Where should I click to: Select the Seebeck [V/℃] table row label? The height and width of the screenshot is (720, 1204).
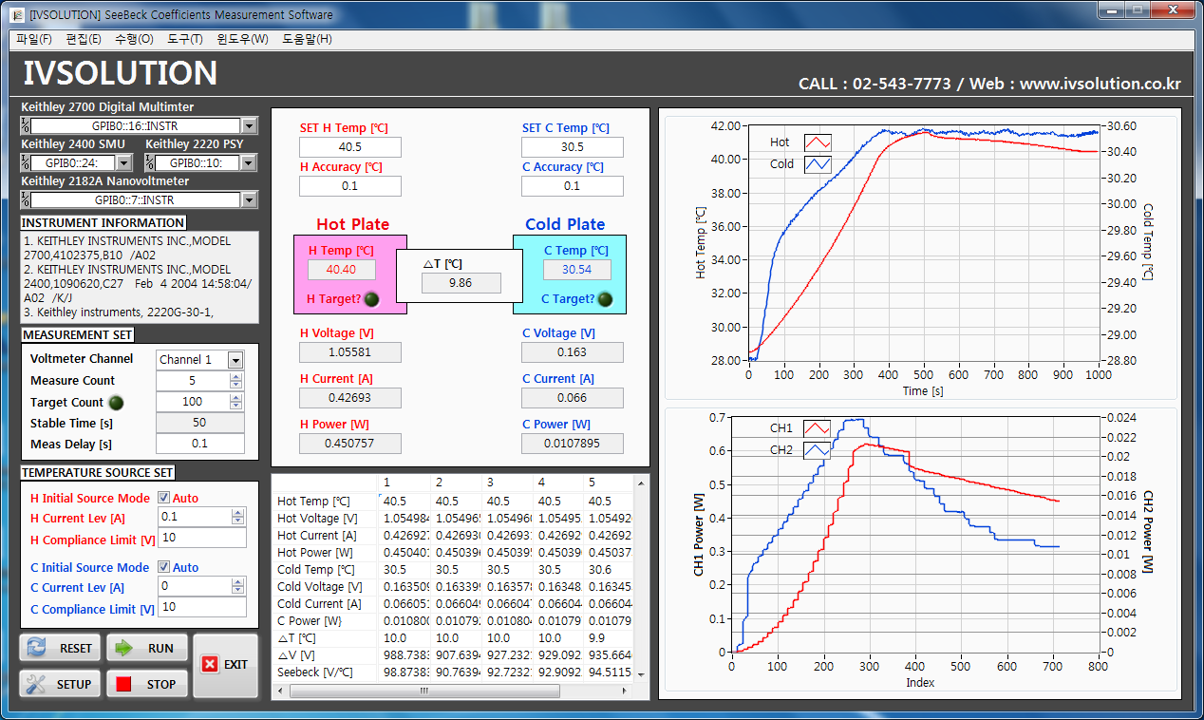tap(317, 672)
